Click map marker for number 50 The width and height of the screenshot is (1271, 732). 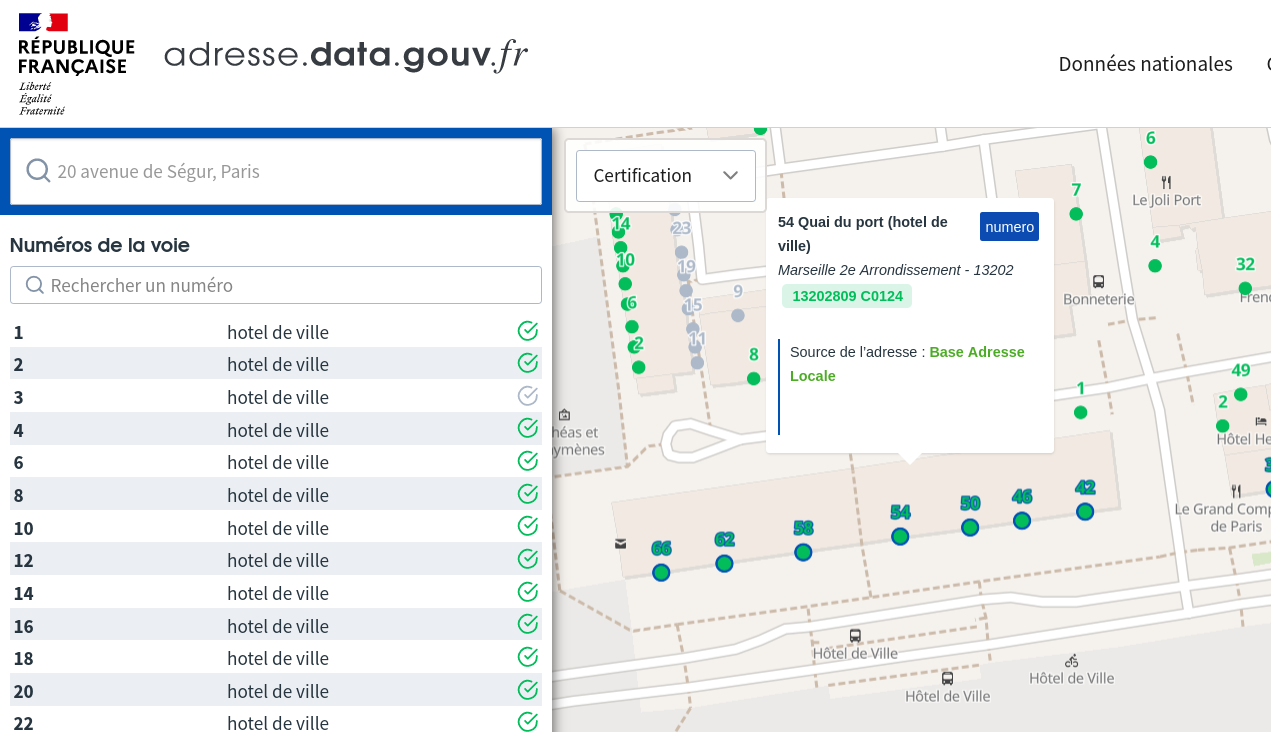tap(970, 527)
